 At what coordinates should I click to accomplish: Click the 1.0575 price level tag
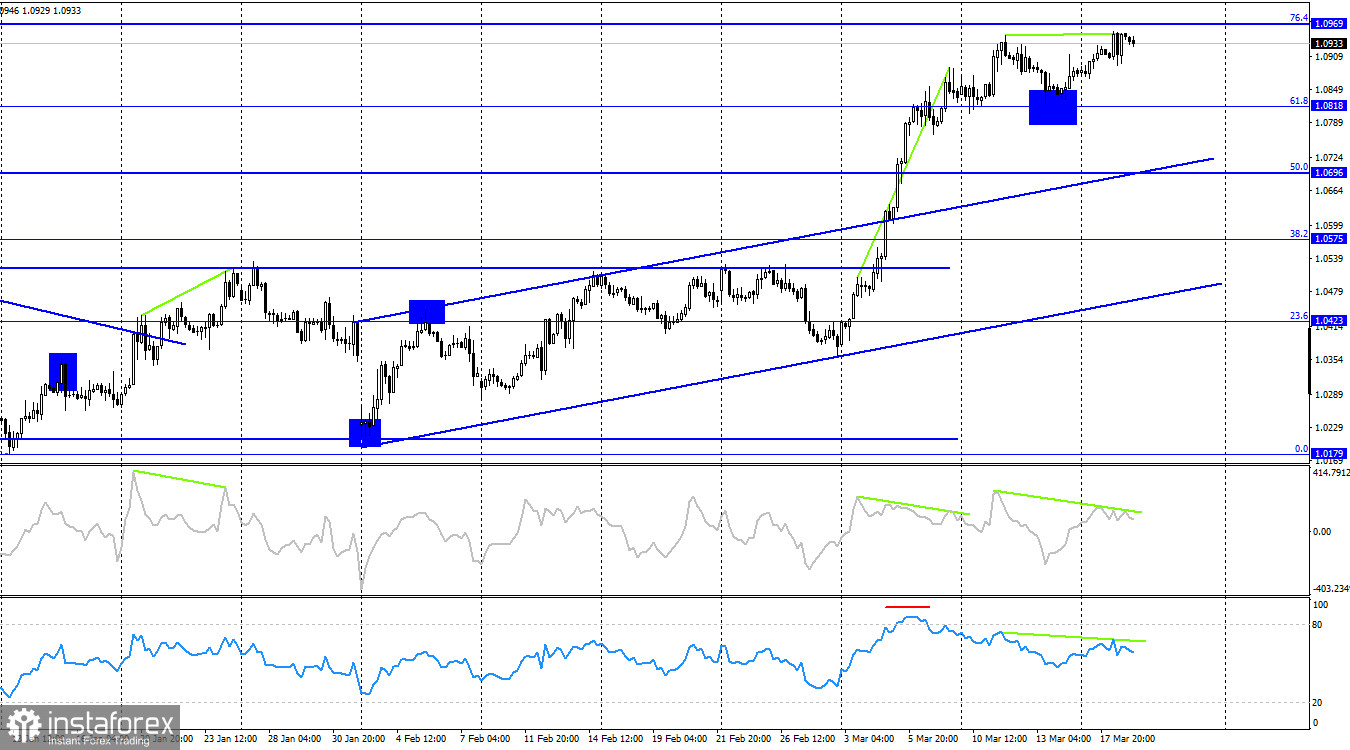tap(1329, 239)
